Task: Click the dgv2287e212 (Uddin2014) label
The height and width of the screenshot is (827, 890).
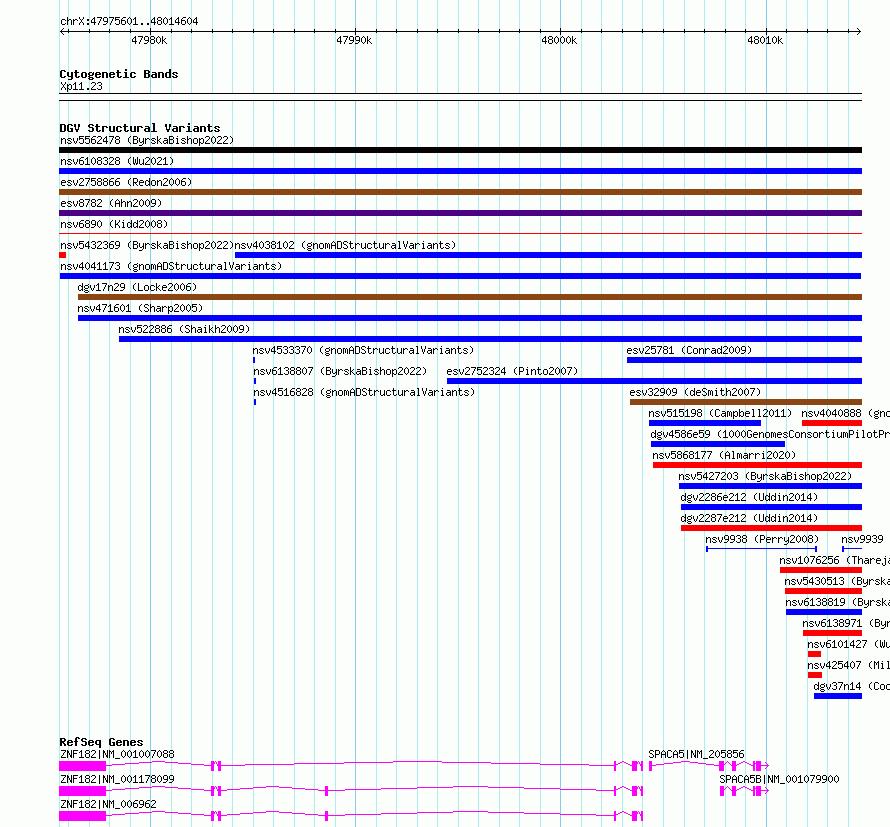Action: 749,518
